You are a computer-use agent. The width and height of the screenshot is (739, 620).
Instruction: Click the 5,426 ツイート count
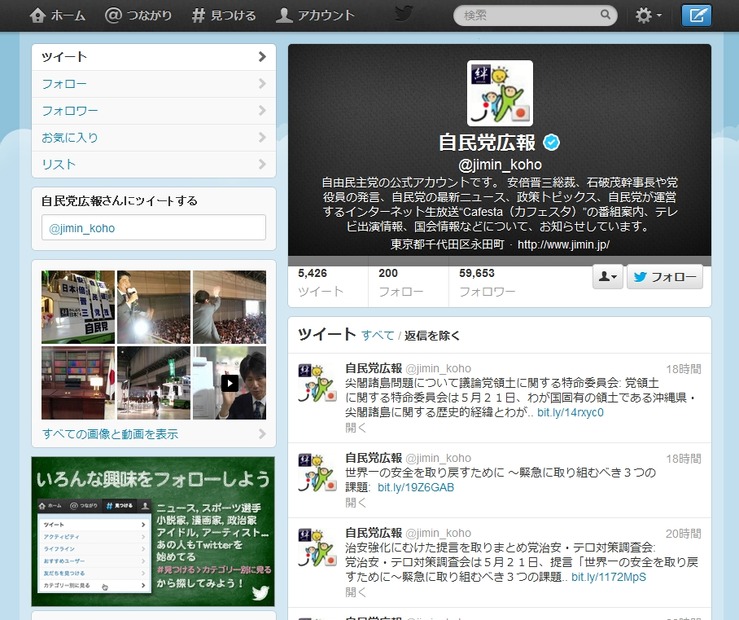[320, 283]
